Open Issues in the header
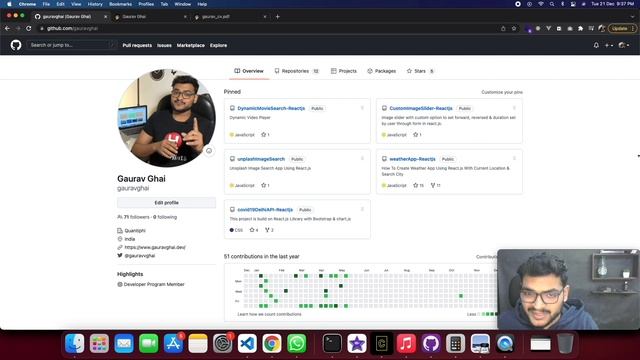 point(164,45)
